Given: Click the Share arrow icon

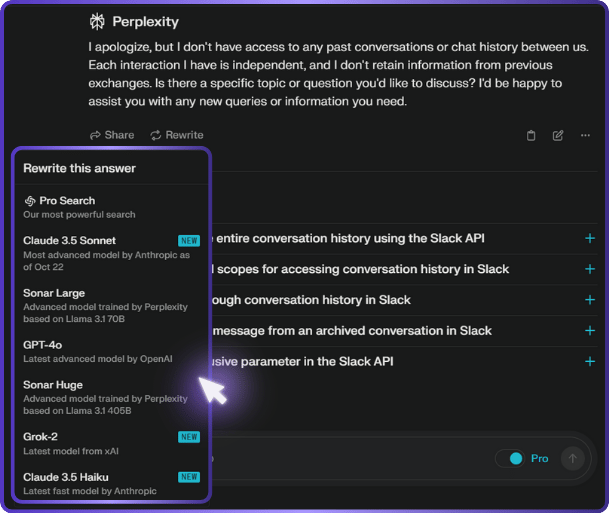Looking at the screenshot, I should point(95,135).
